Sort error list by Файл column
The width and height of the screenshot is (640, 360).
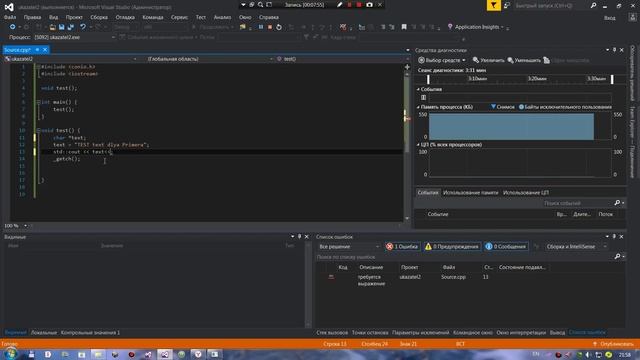pos(449,267)
